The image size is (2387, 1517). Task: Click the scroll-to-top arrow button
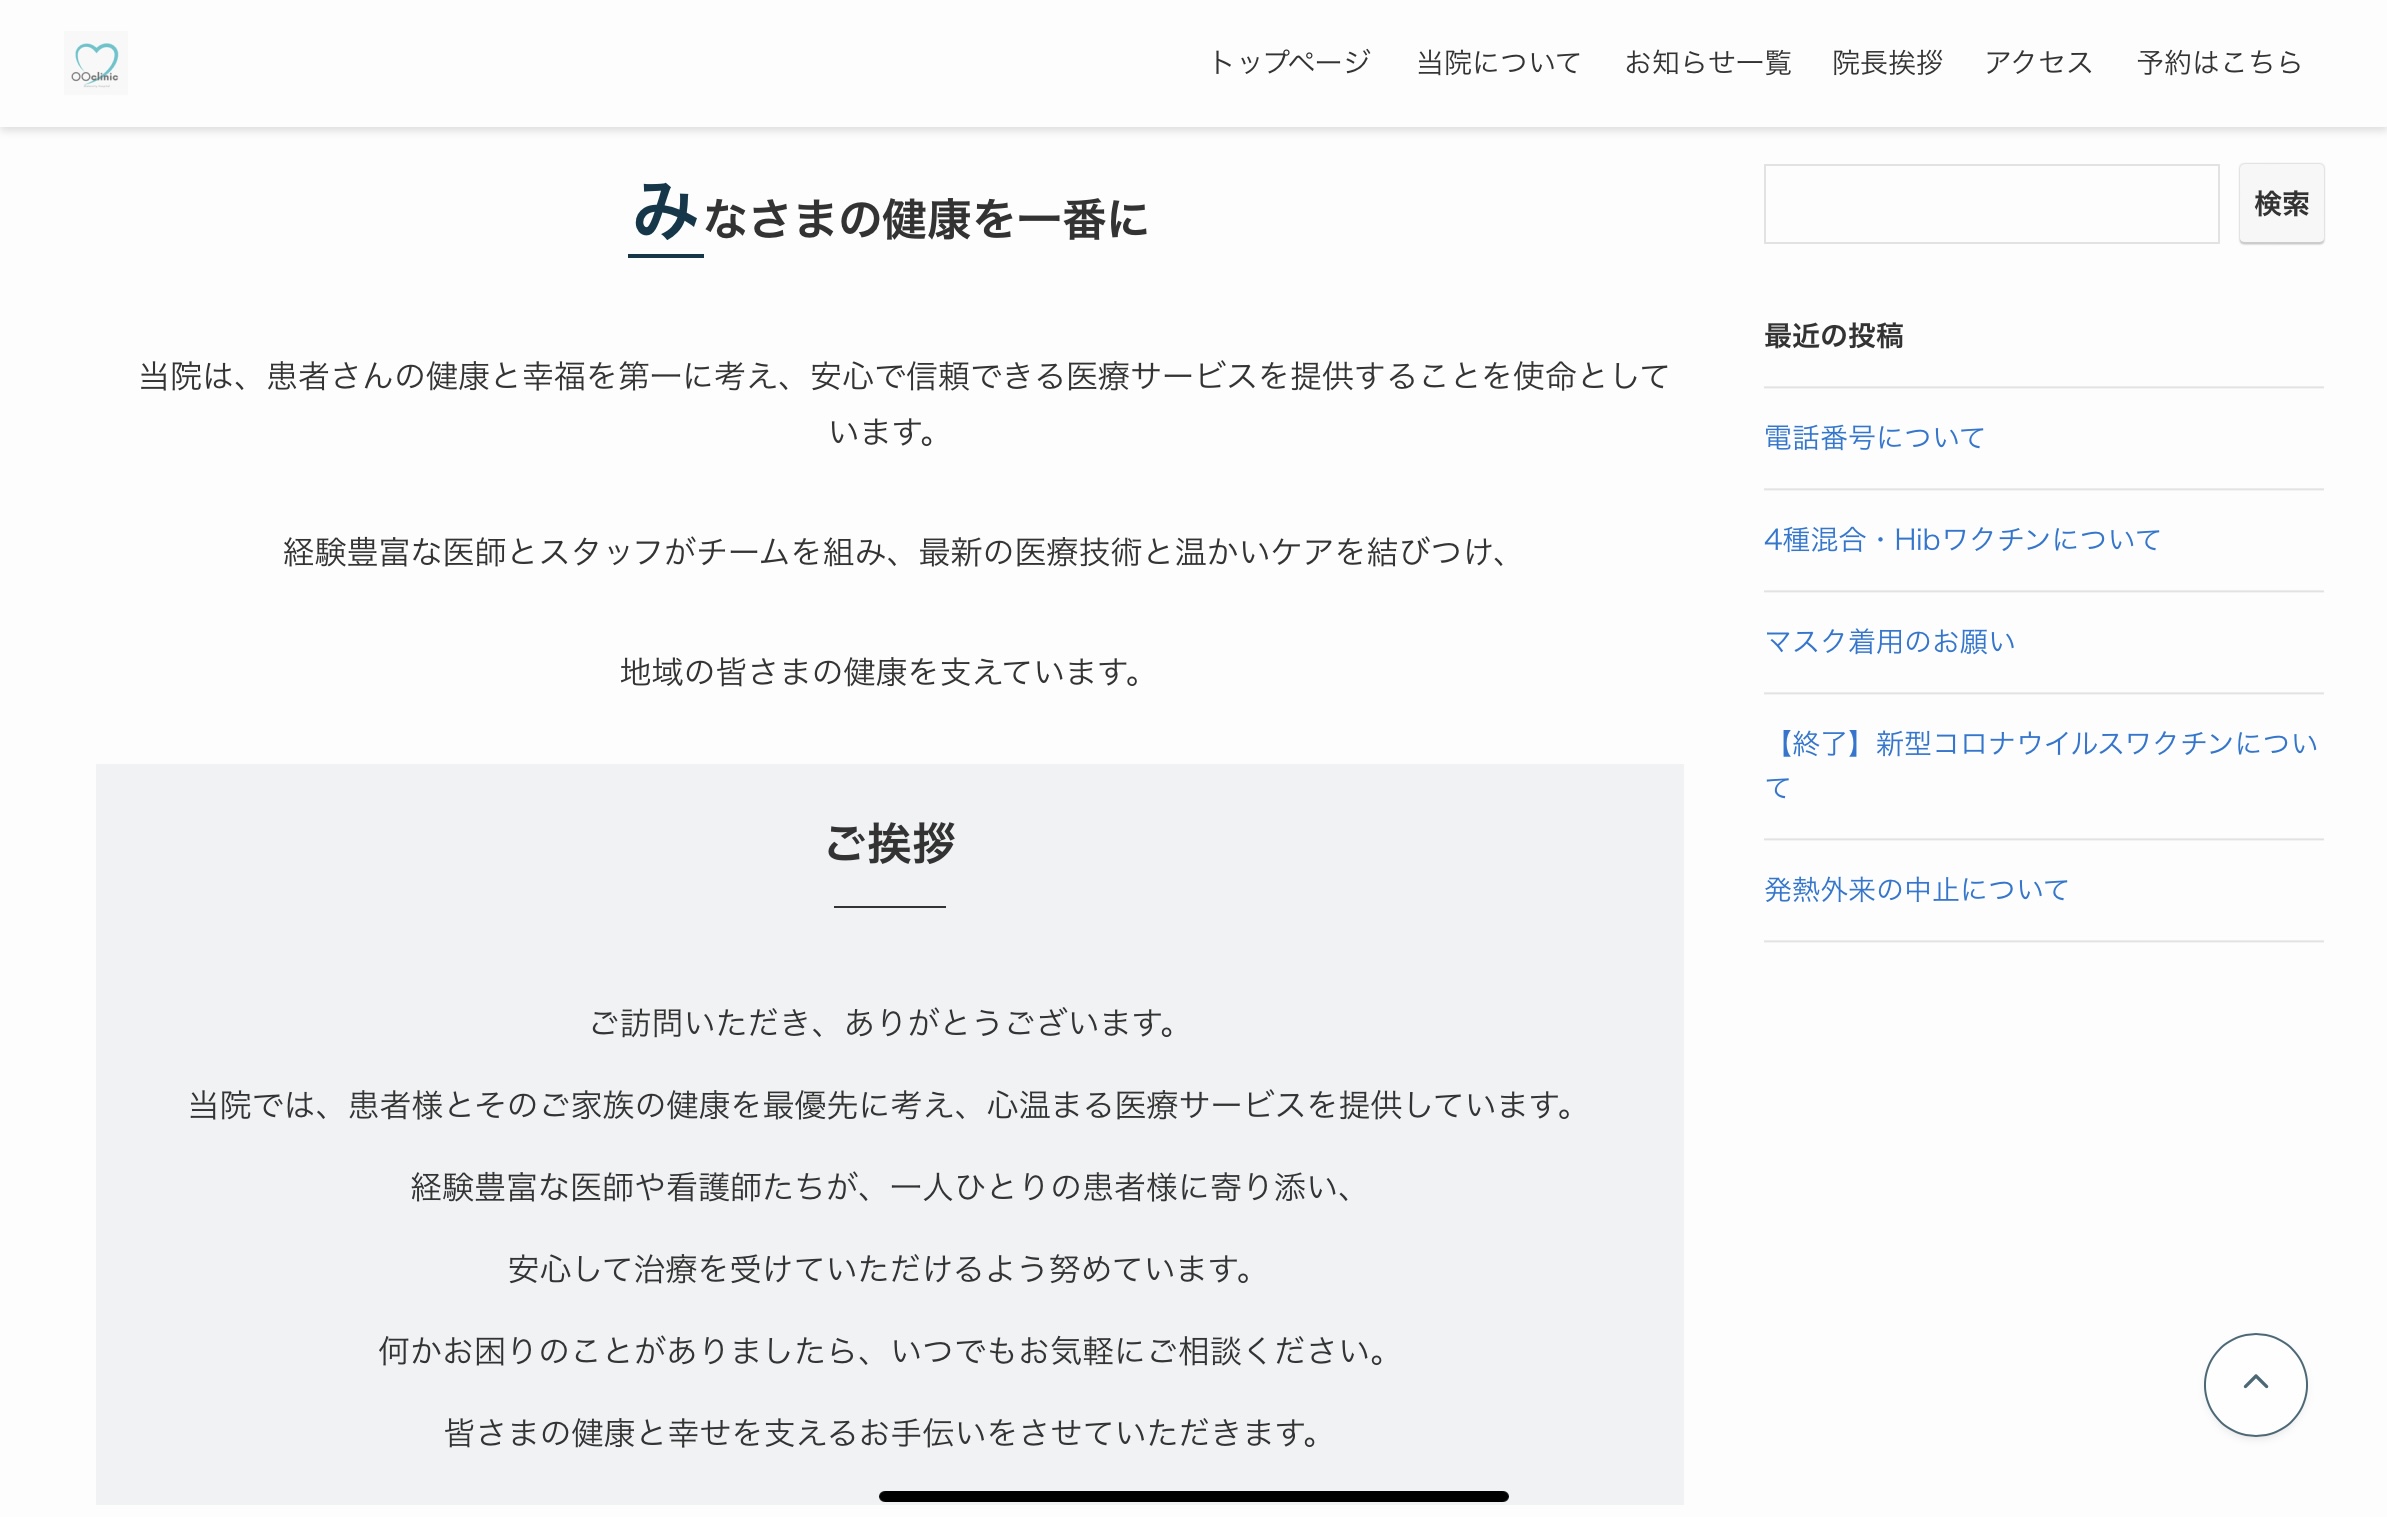pyautogui.click(x=2255, y=1384)
